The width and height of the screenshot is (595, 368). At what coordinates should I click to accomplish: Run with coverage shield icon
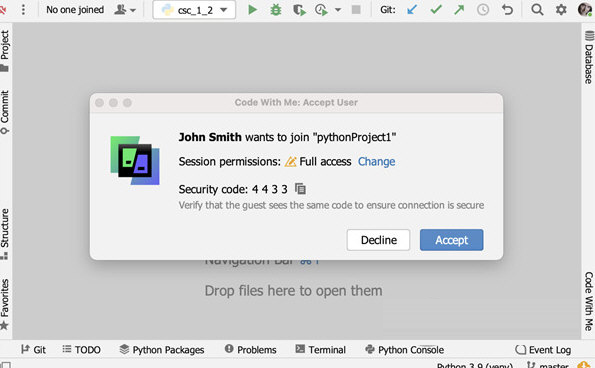pyautogui.click(x=299, y=9)
